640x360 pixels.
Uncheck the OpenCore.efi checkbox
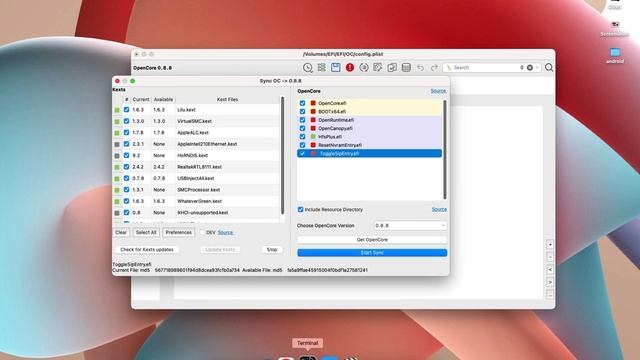[302, 103]
